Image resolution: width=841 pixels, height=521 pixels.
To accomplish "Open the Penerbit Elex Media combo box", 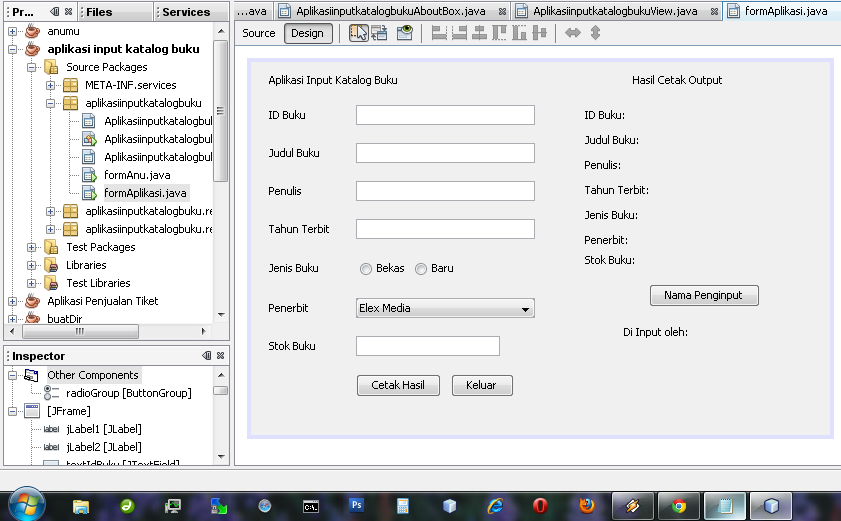I will (x=445, y=308).
